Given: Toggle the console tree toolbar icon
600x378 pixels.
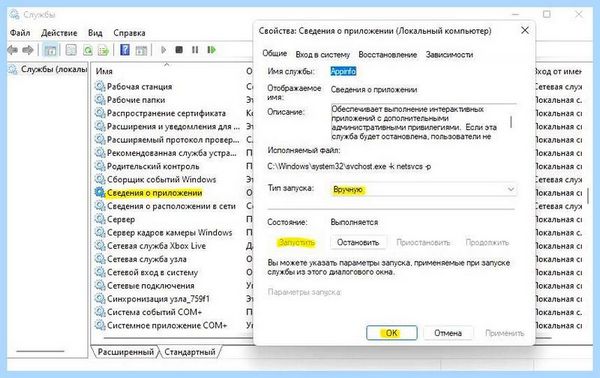Looking at the screenshot, I should coord(50,50).
